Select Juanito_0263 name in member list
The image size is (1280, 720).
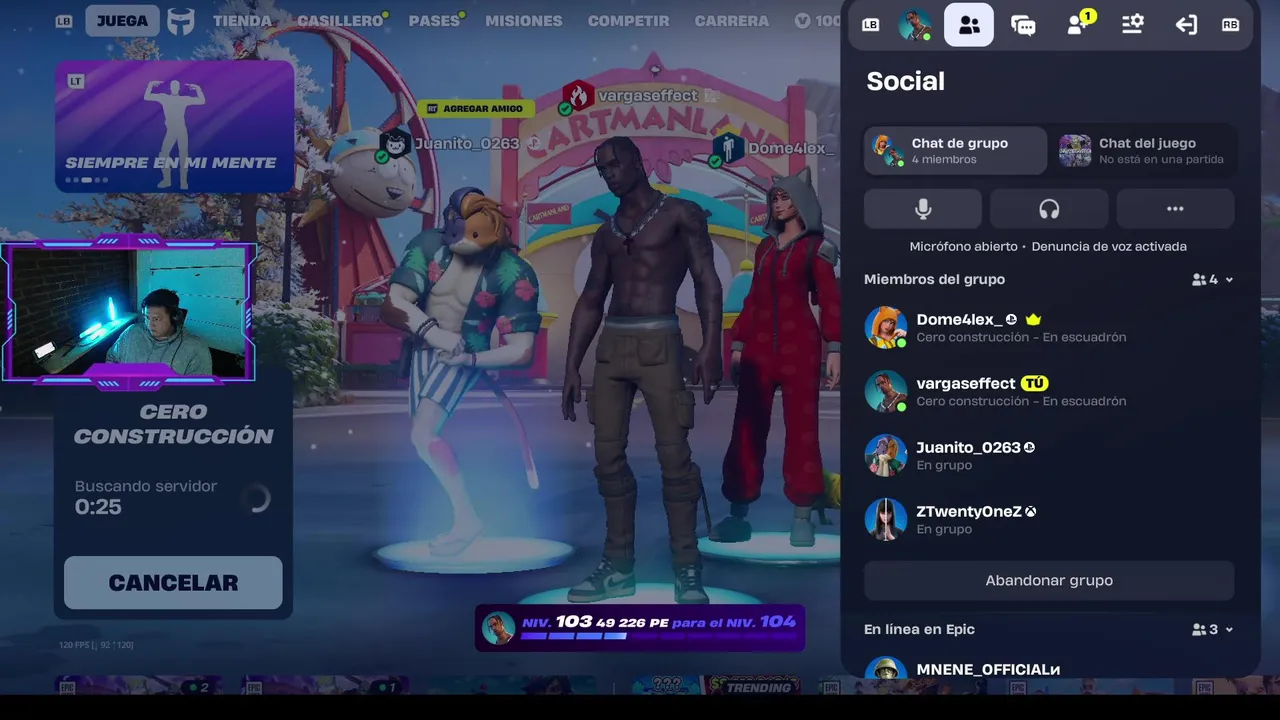[x=968, y=448]
